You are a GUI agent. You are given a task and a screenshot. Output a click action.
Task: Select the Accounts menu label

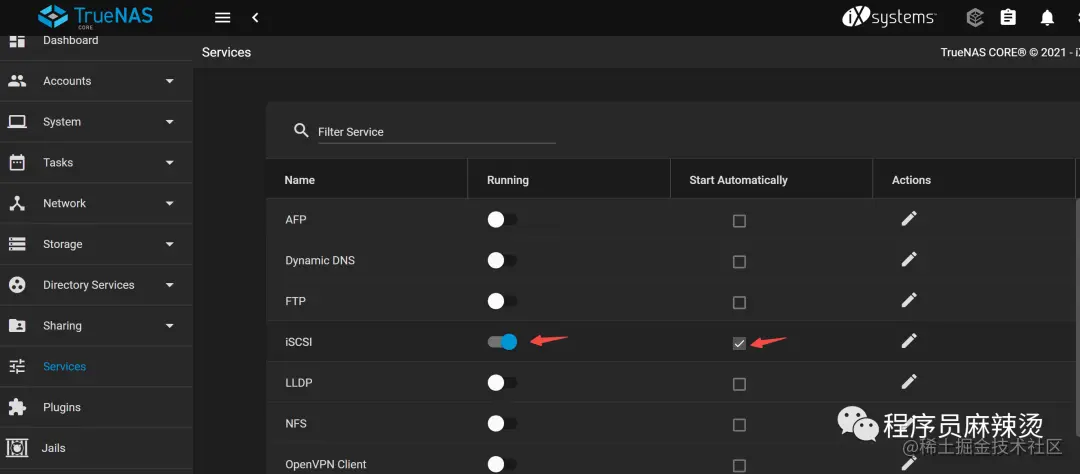click(67, 81)
